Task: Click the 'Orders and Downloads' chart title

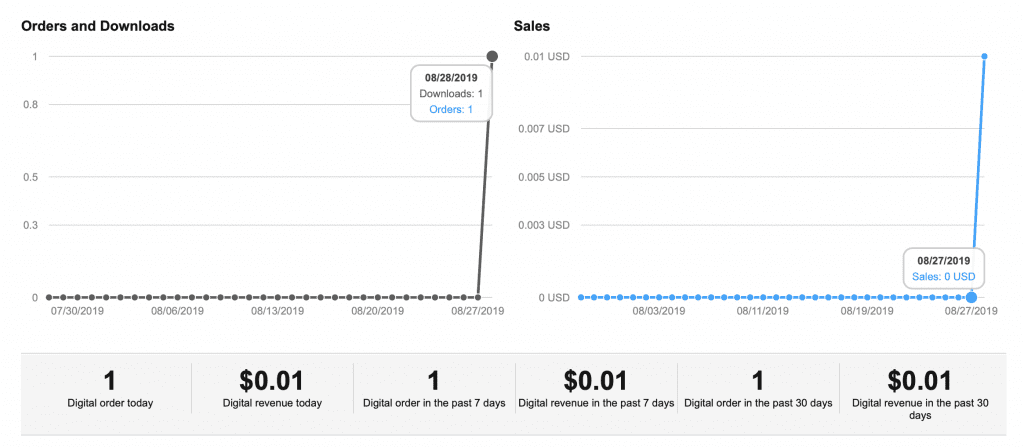Action: coord(98,26)
